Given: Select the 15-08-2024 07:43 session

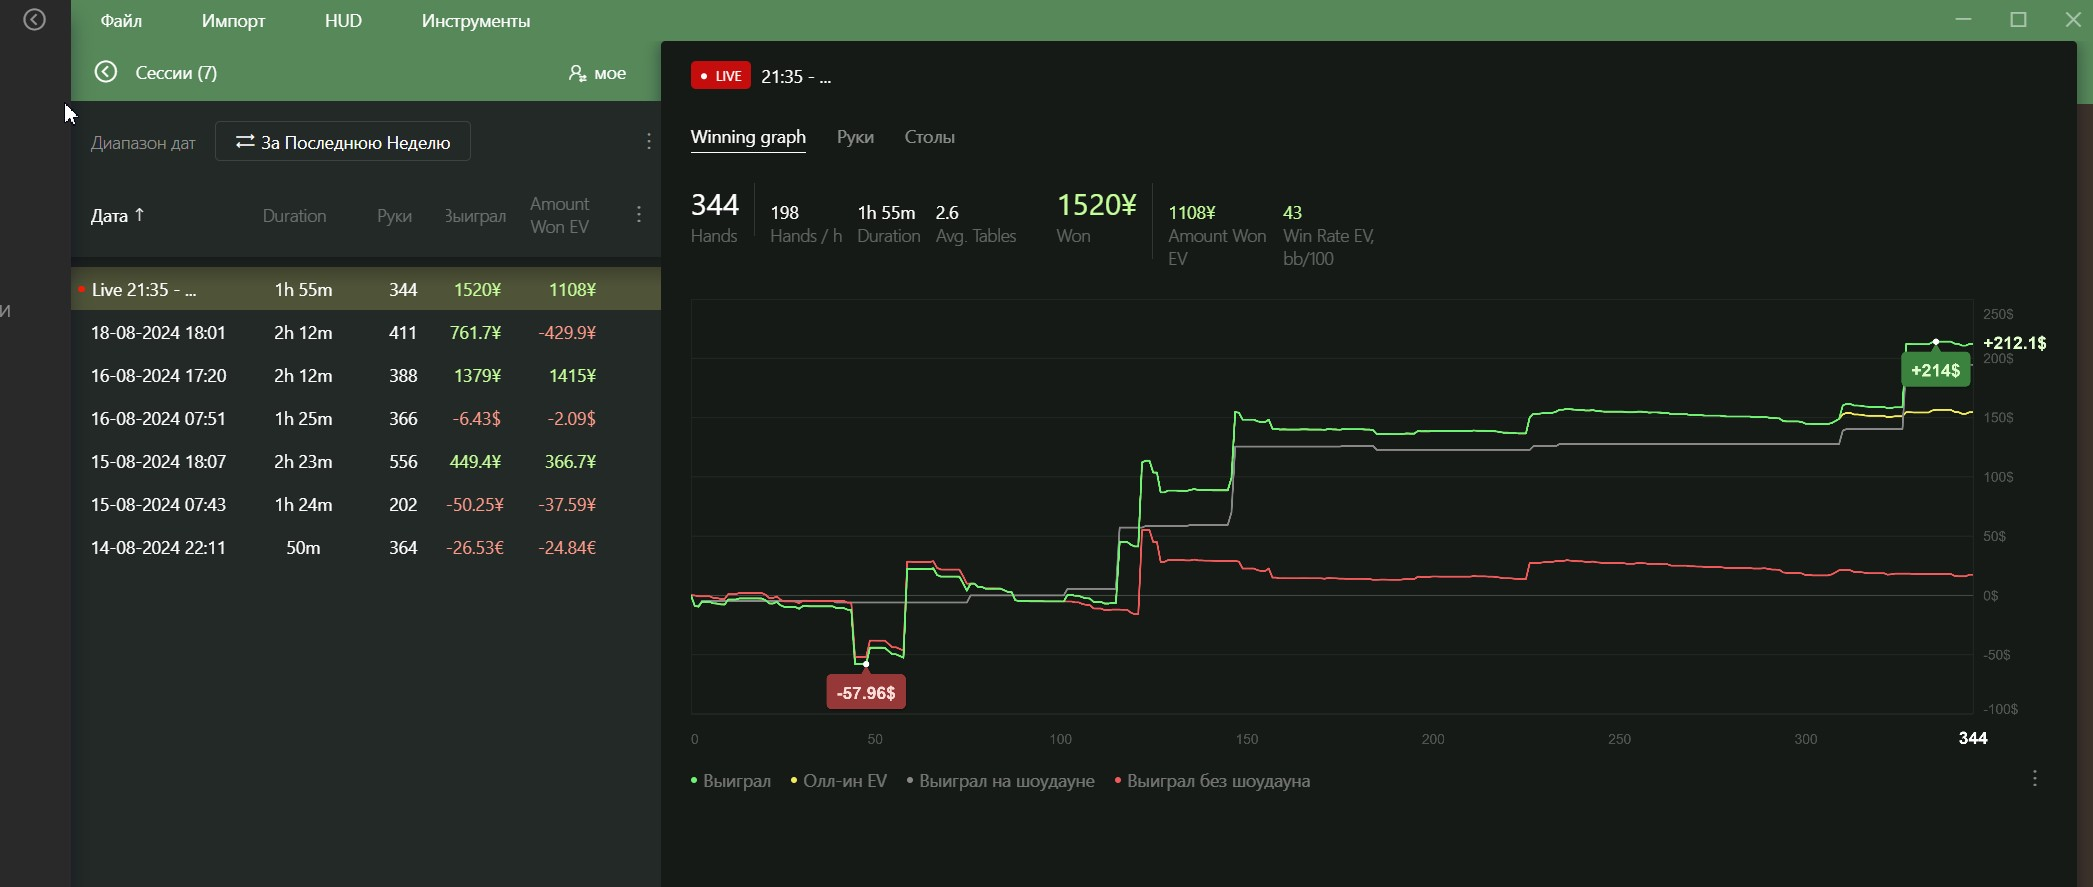Looking at the screenshot, I should 366,504.
